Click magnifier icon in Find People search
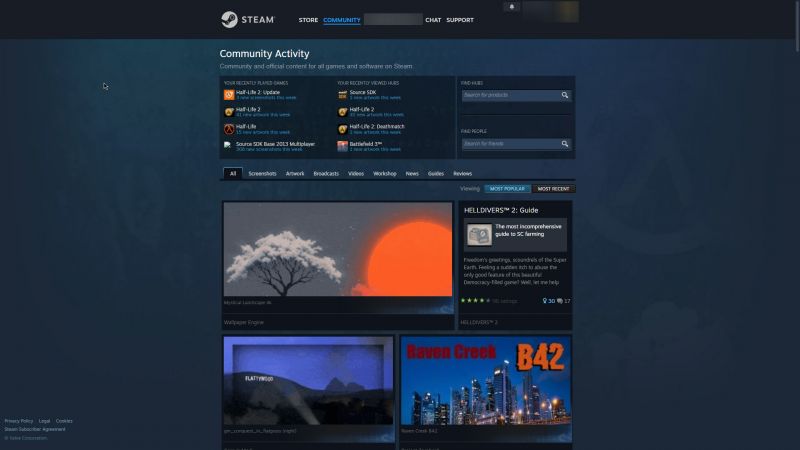 click(x=565, y=144)
